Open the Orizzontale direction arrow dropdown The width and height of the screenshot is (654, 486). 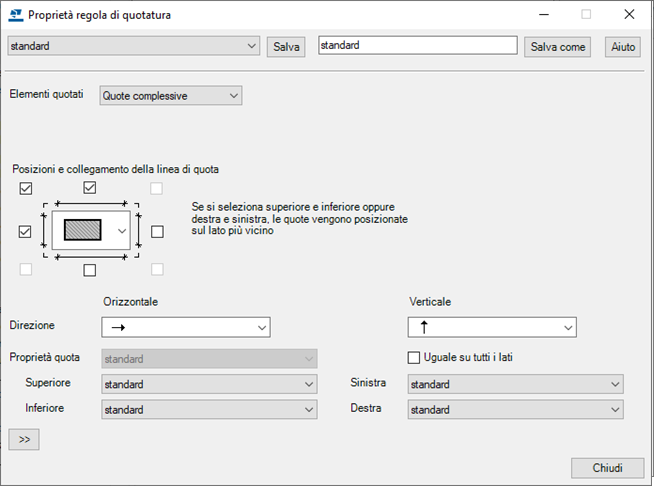pos(186,327)
